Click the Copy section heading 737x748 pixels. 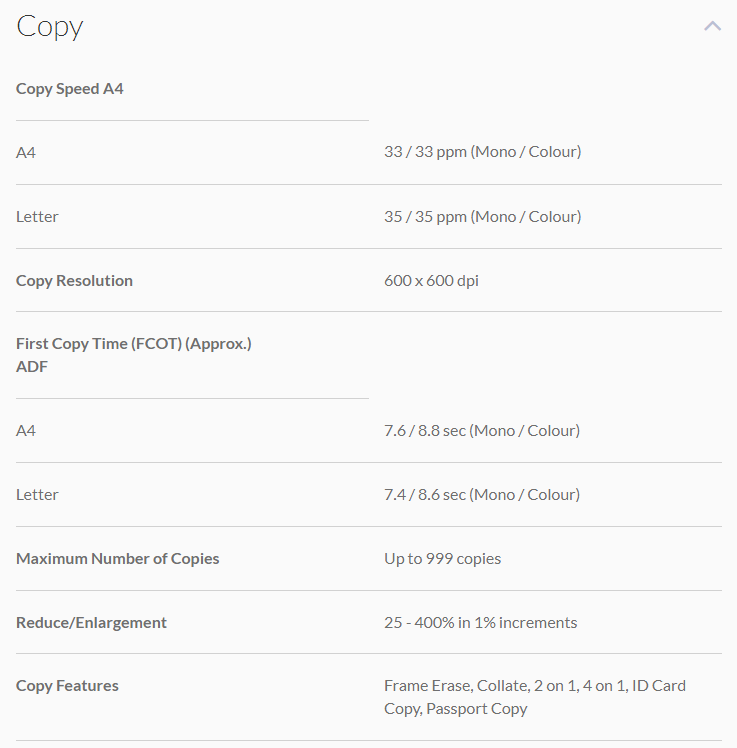pos(50,26)
